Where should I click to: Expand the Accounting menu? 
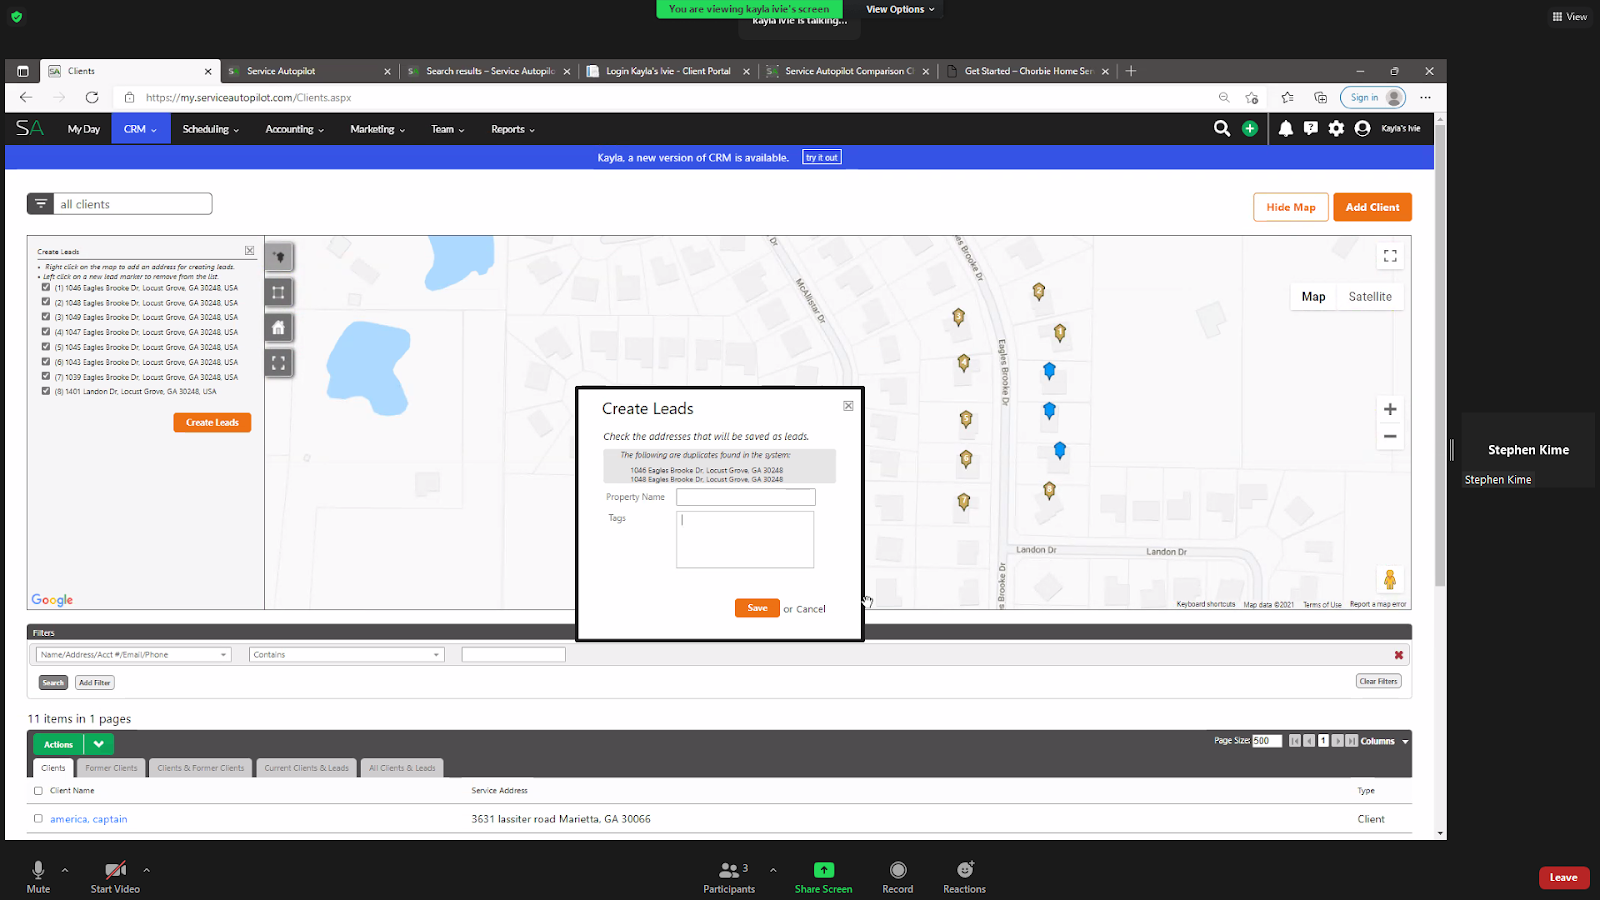295,129
